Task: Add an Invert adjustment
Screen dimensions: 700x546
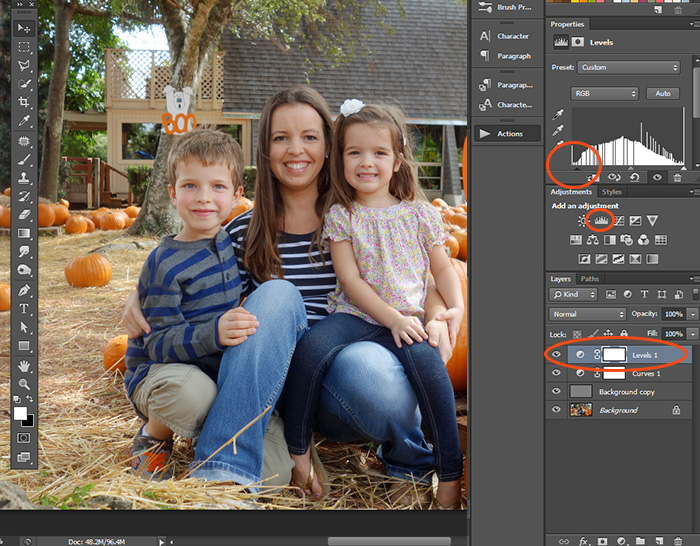Action: (584, 259)
